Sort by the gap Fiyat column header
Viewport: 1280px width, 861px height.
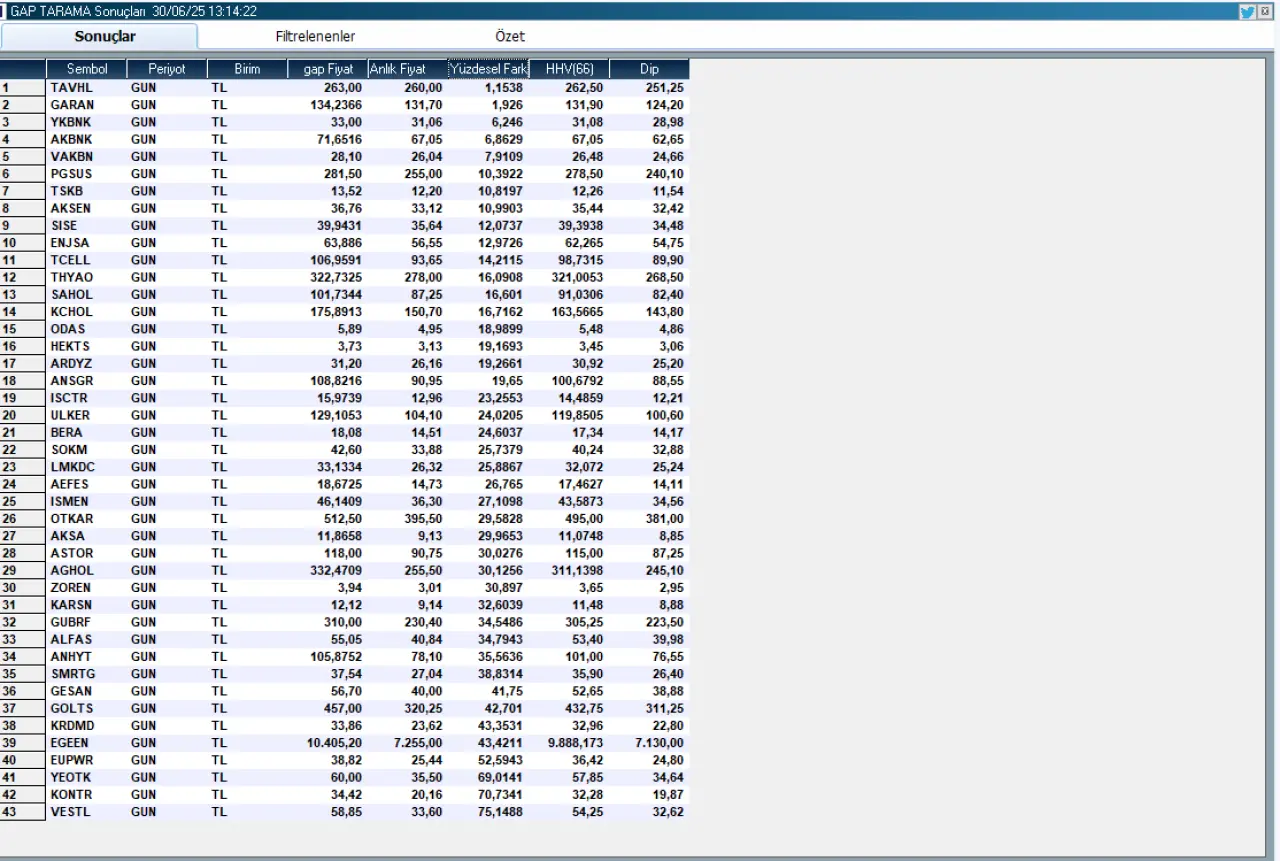click(x=328, y=69)
